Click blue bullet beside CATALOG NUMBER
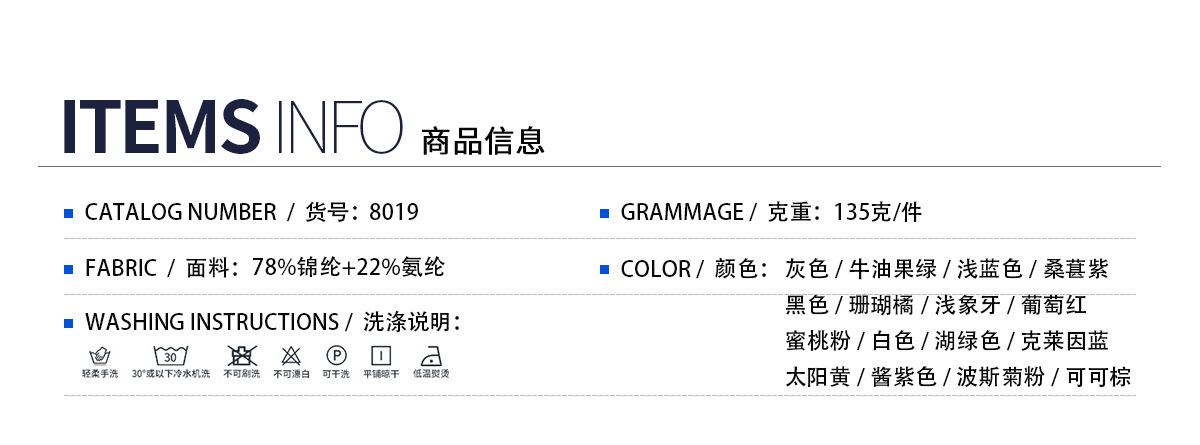Screen dimensions: 1200x445 tap(69, 213)
